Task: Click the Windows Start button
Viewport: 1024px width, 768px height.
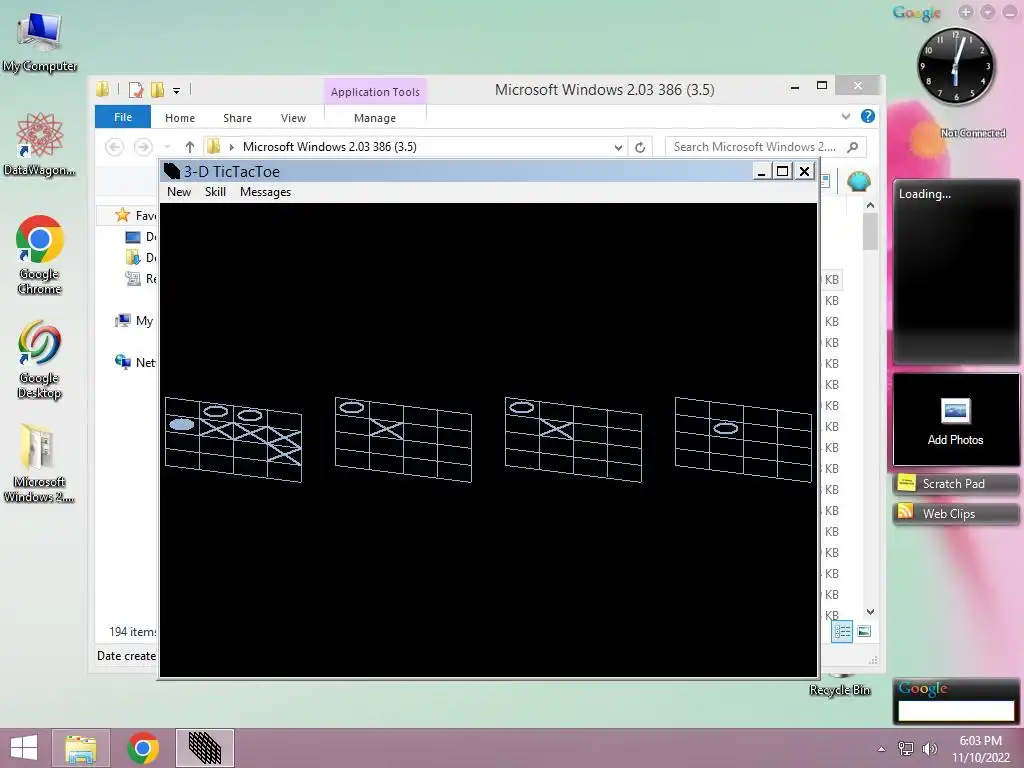Action: (x=24, y=748)
